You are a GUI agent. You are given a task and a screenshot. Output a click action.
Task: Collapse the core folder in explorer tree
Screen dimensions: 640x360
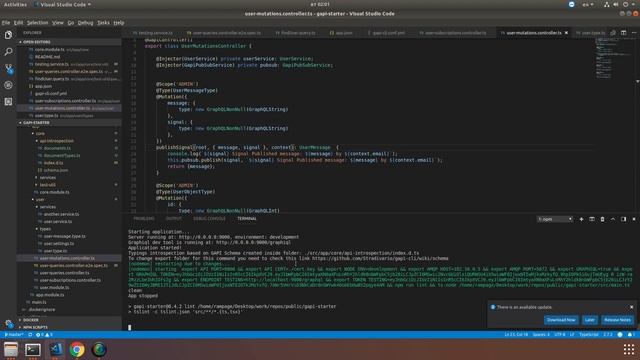[40, 133]
